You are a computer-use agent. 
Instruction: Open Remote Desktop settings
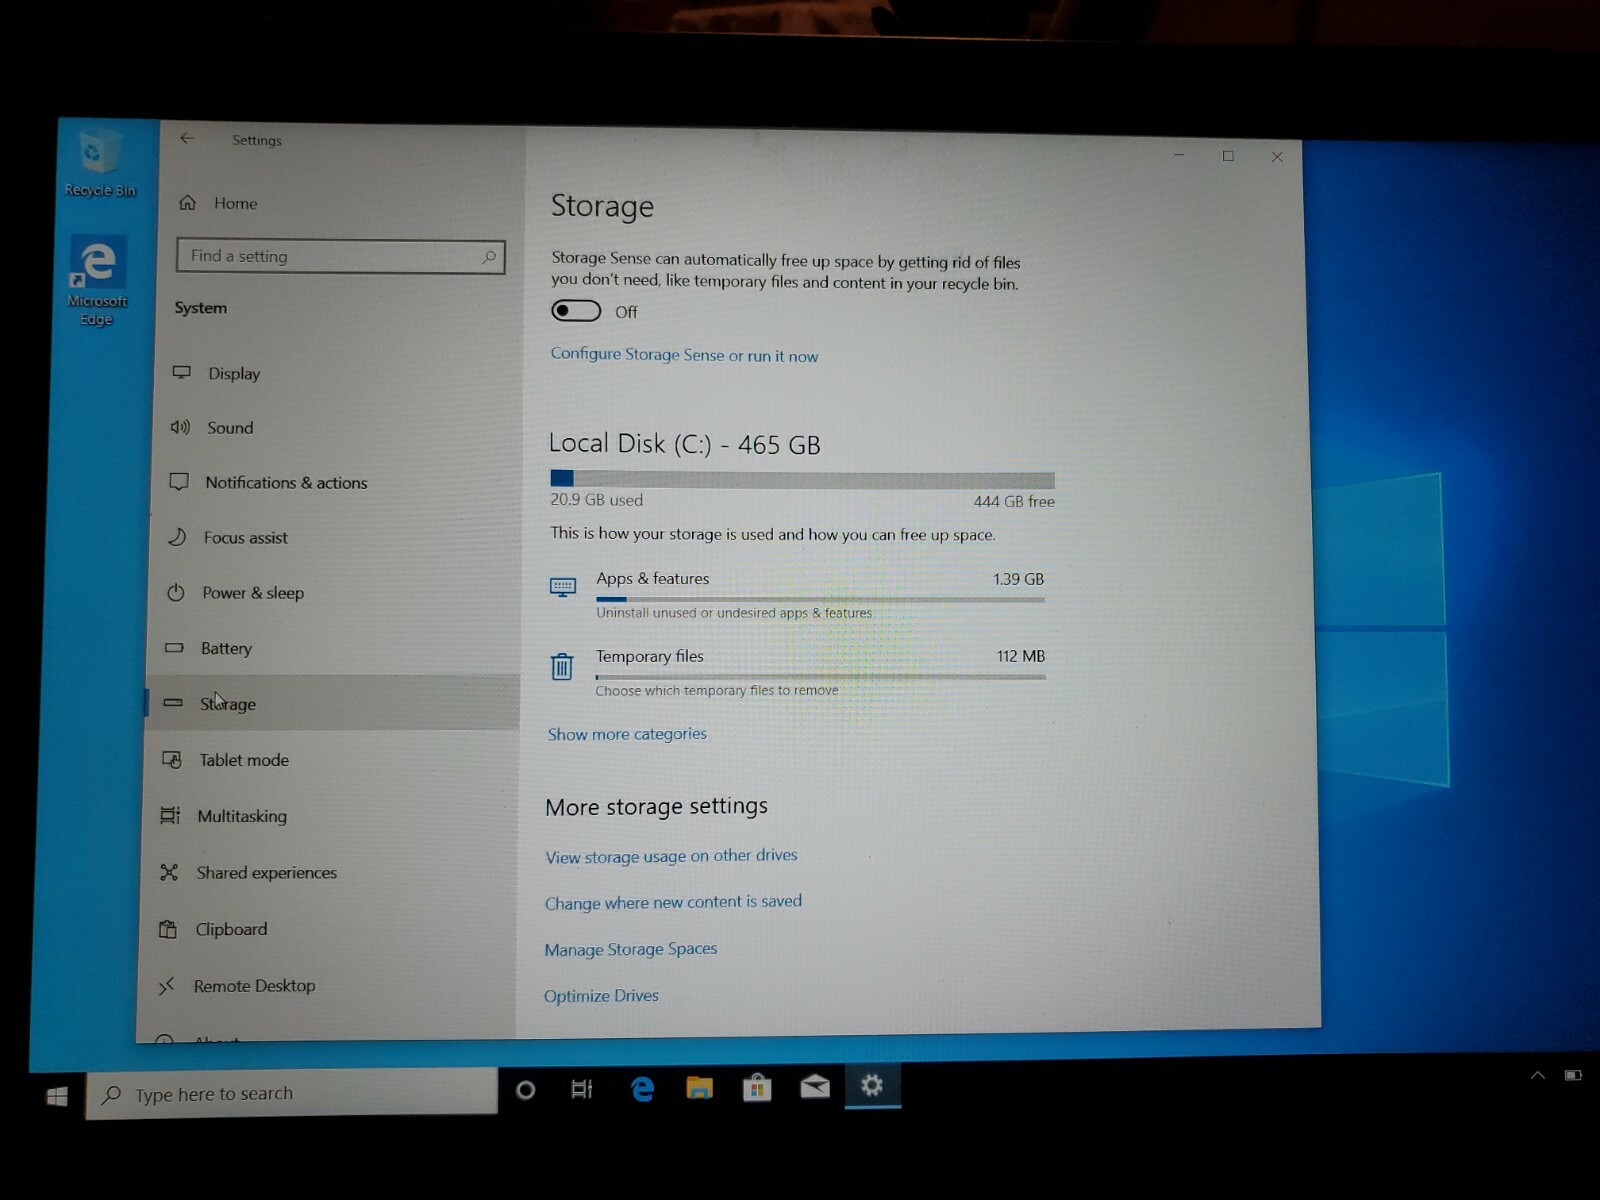(x=254, y=986)
